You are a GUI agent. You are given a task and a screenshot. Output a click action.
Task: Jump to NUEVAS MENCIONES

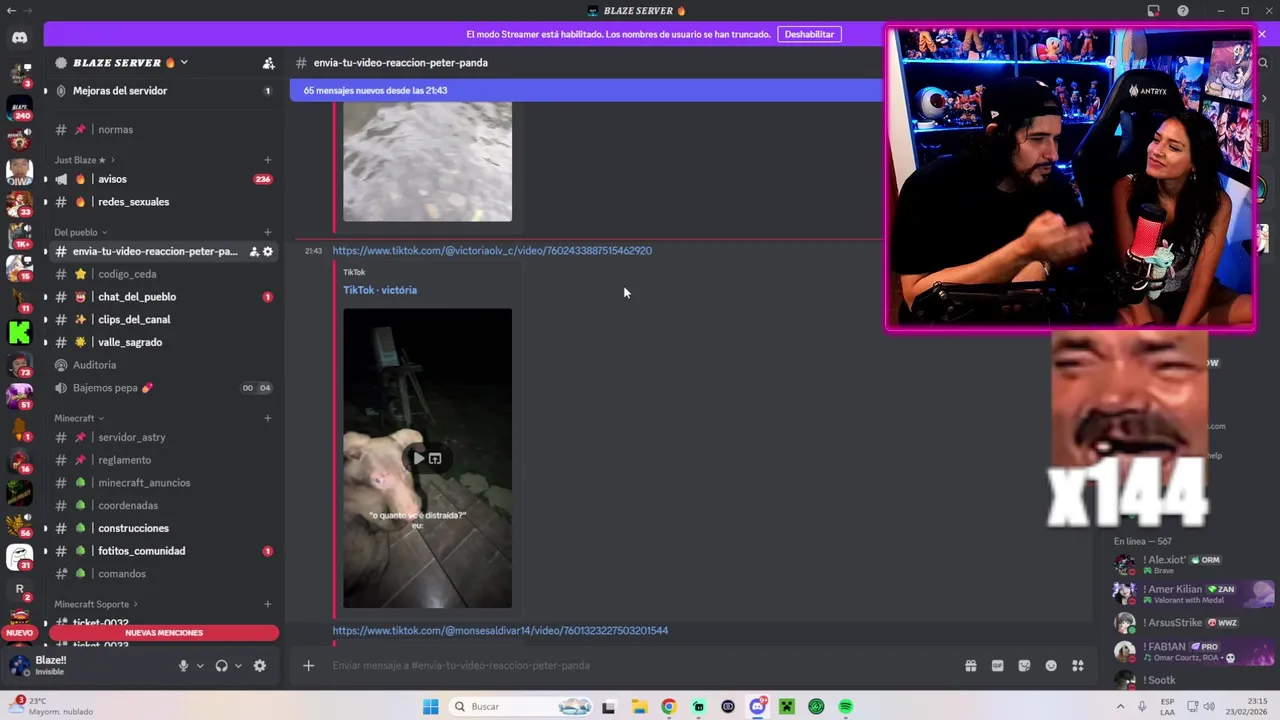(x=164, y=633)
